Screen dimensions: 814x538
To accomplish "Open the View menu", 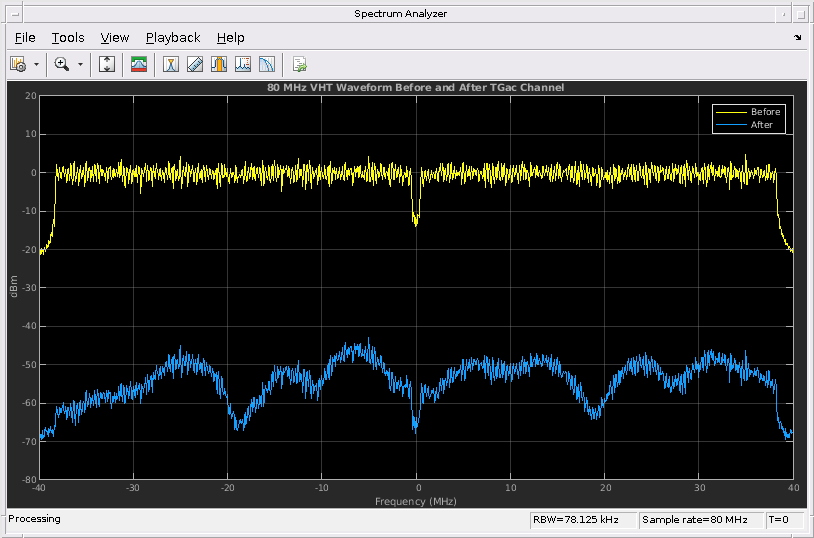I will coord(115,37).
